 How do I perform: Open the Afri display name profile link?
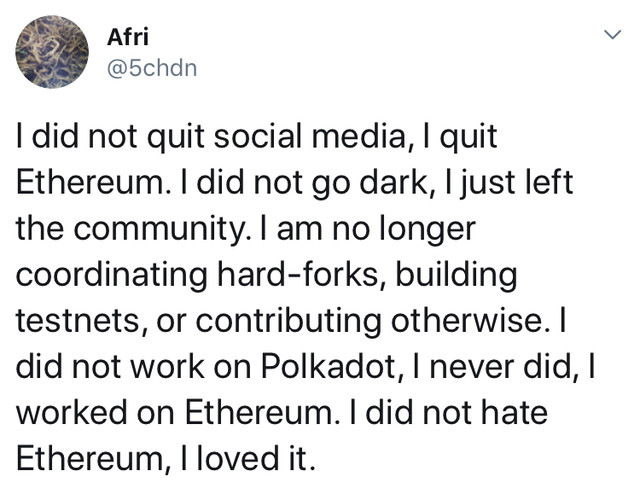pyautogui.click(x=128, y=37)
